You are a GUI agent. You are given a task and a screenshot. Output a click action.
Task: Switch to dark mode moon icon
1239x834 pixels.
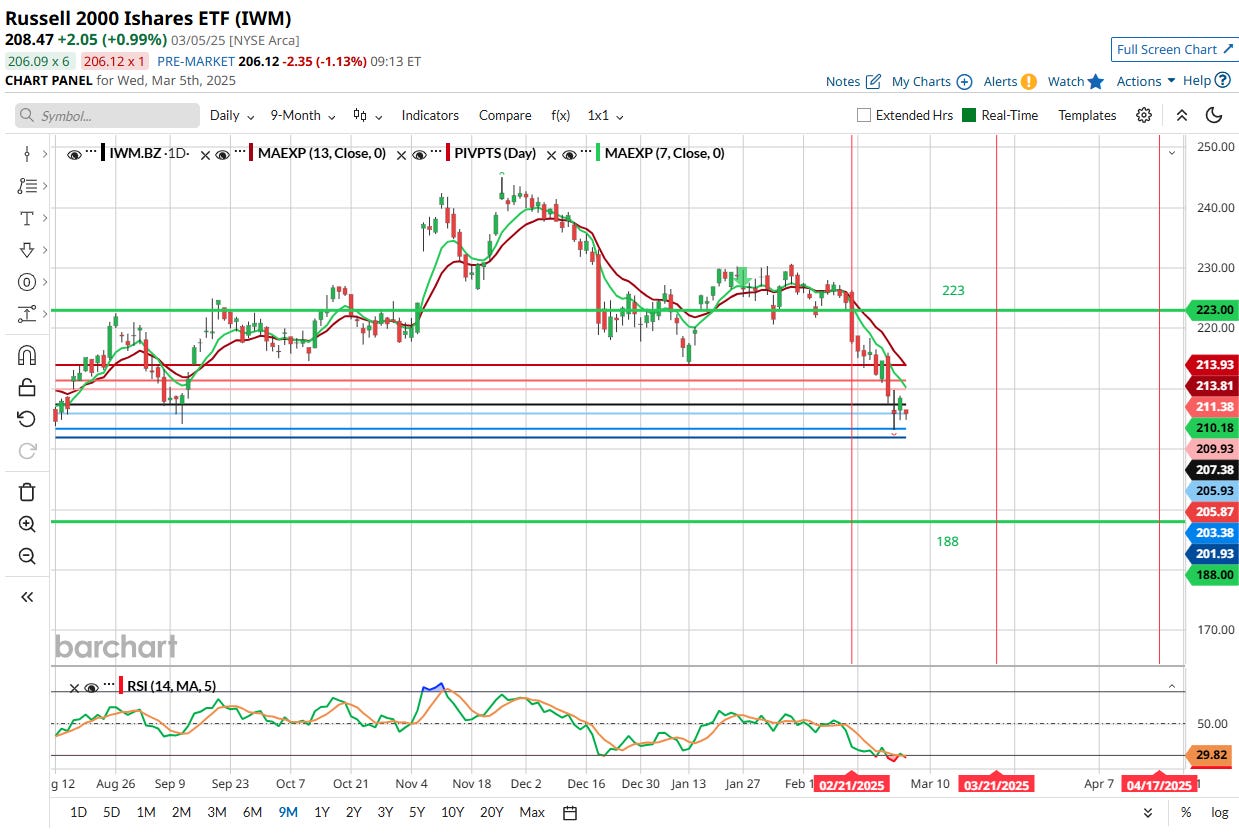1214,115
